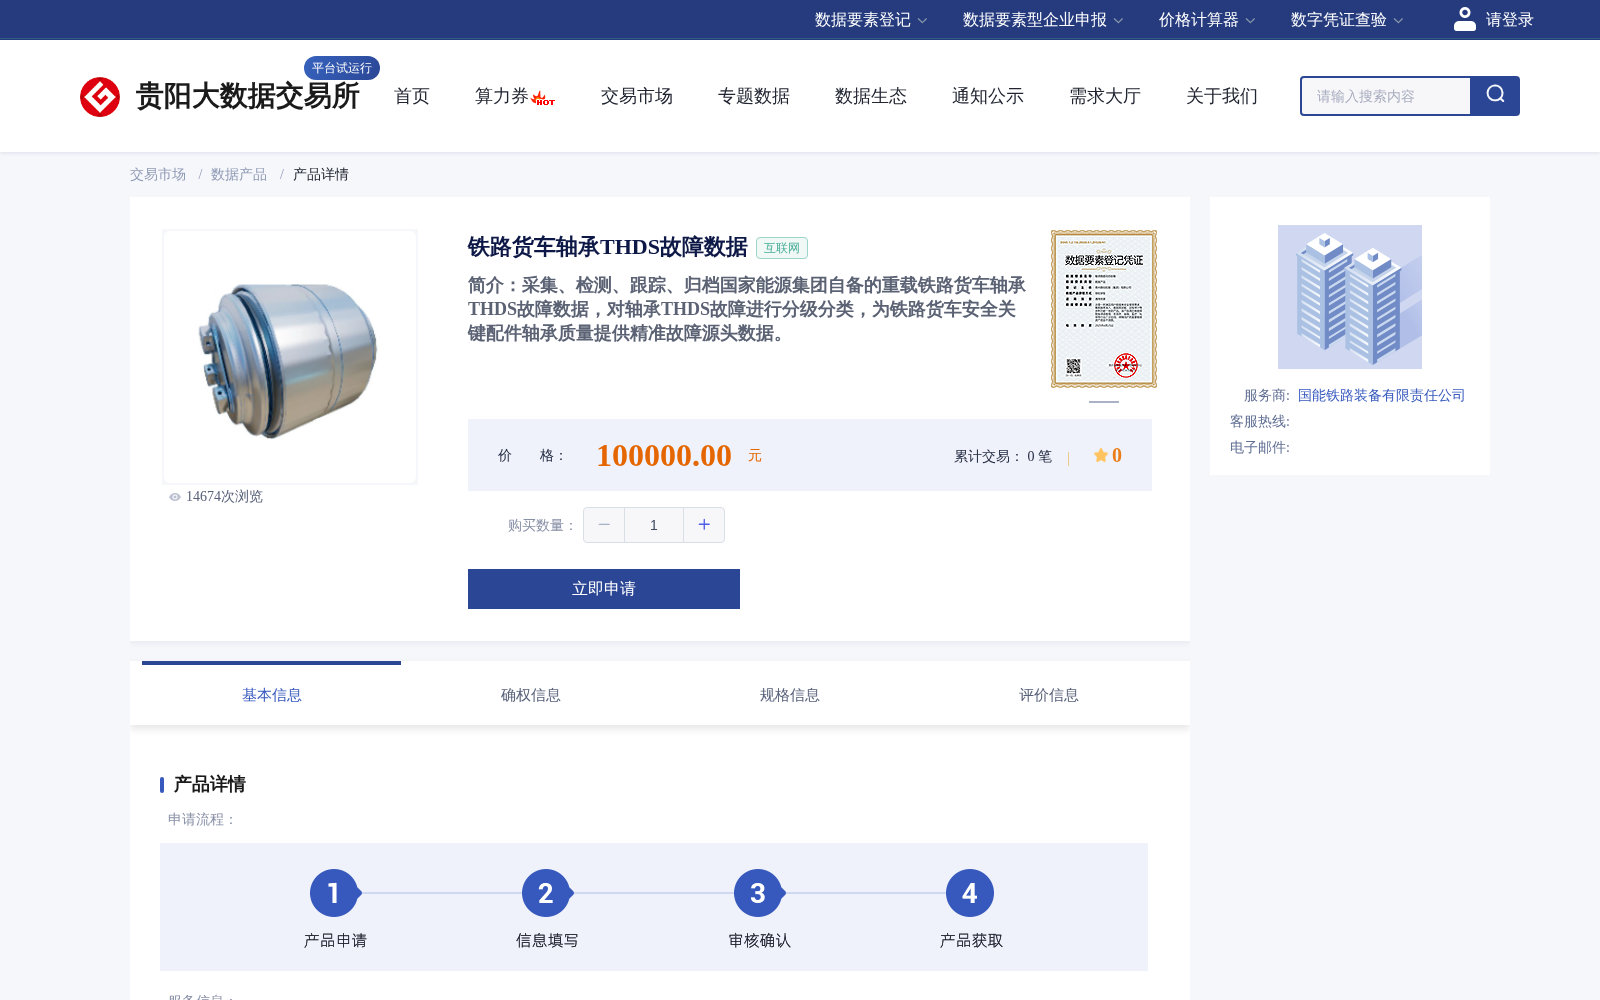Click the 累计交易：0笔 text
1600x1000 pixels.
pos(1003,456)
